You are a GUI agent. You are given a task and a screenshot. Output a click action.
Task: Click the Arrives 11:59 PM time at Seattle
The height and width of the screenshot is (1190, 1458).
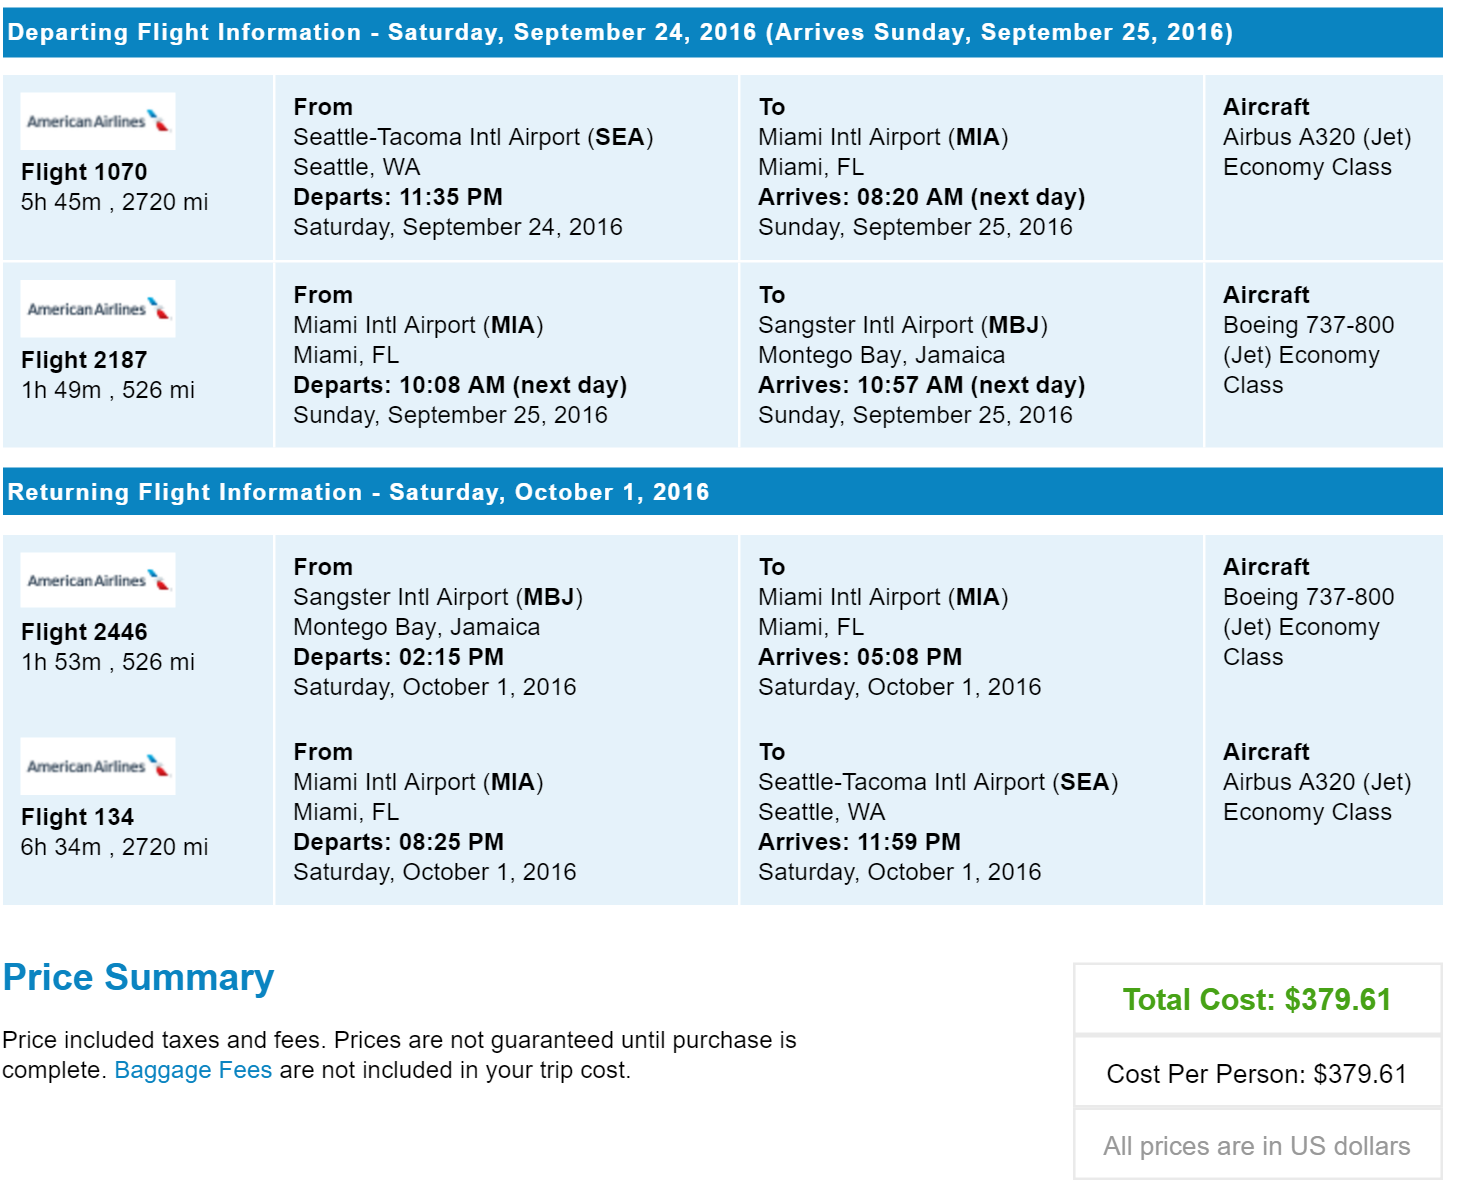point(859,842)
